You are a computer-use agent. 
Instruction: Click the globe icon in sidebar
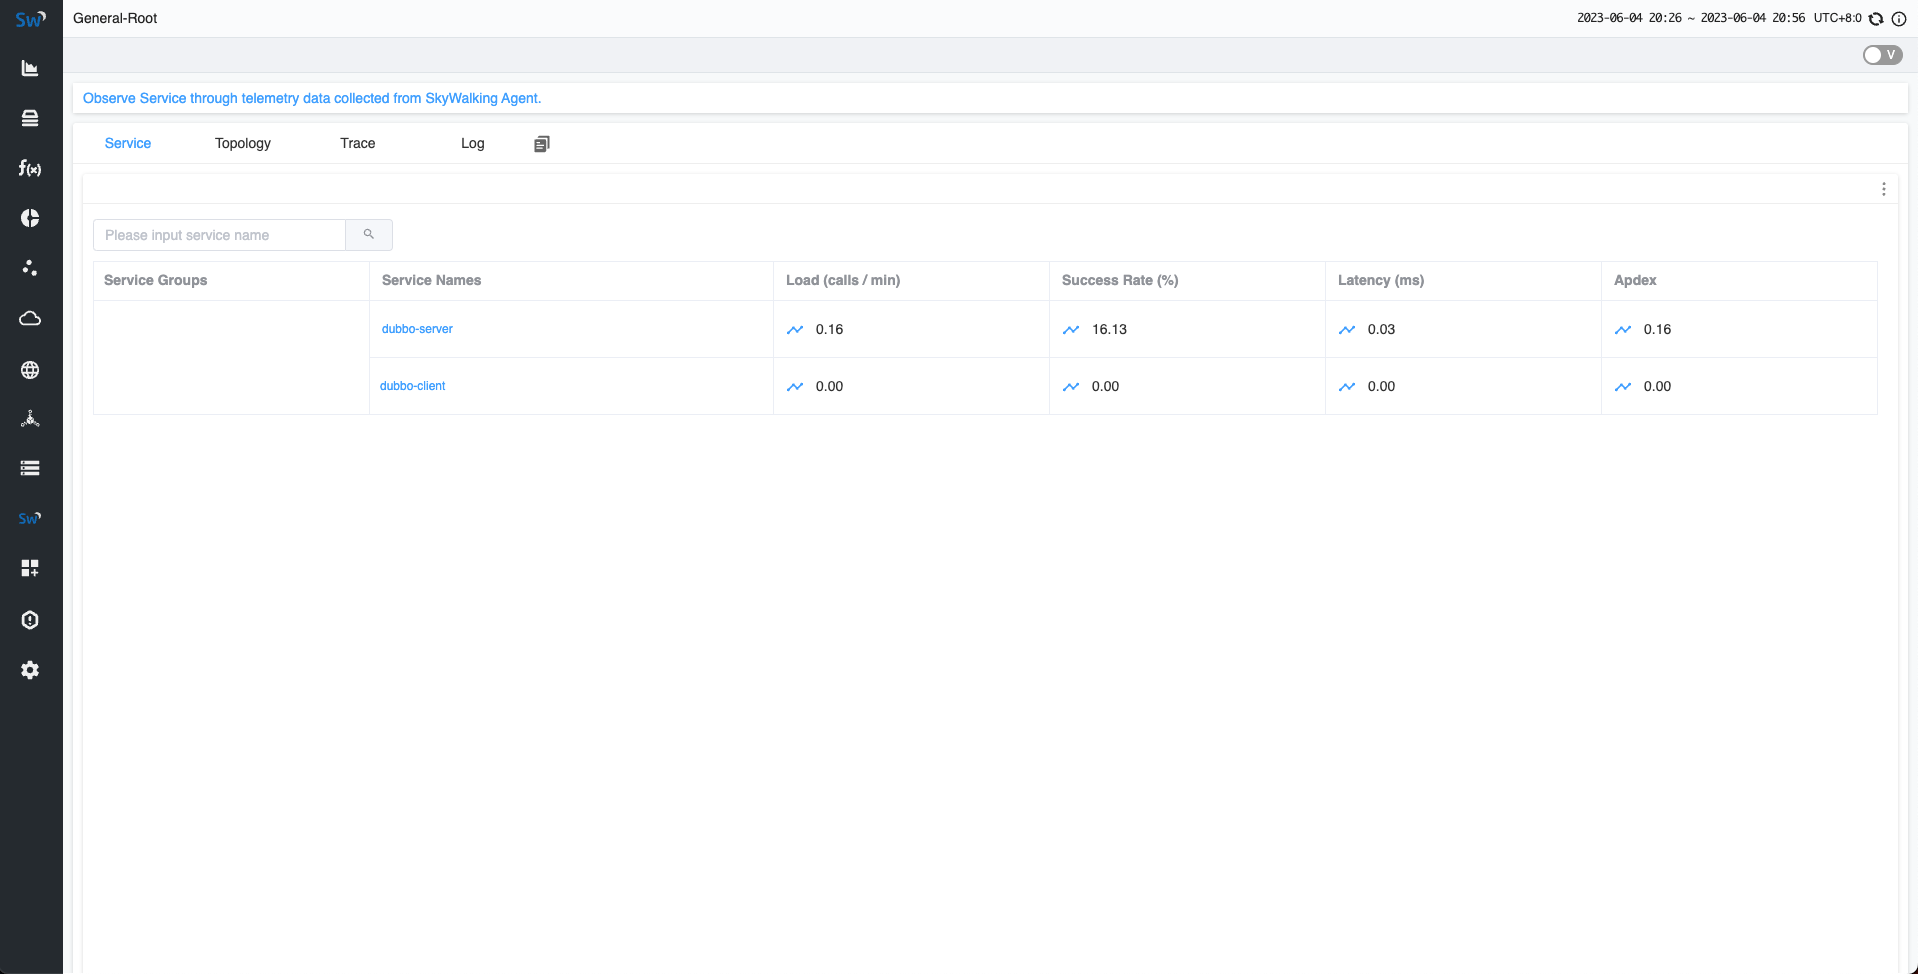[30, 370]
